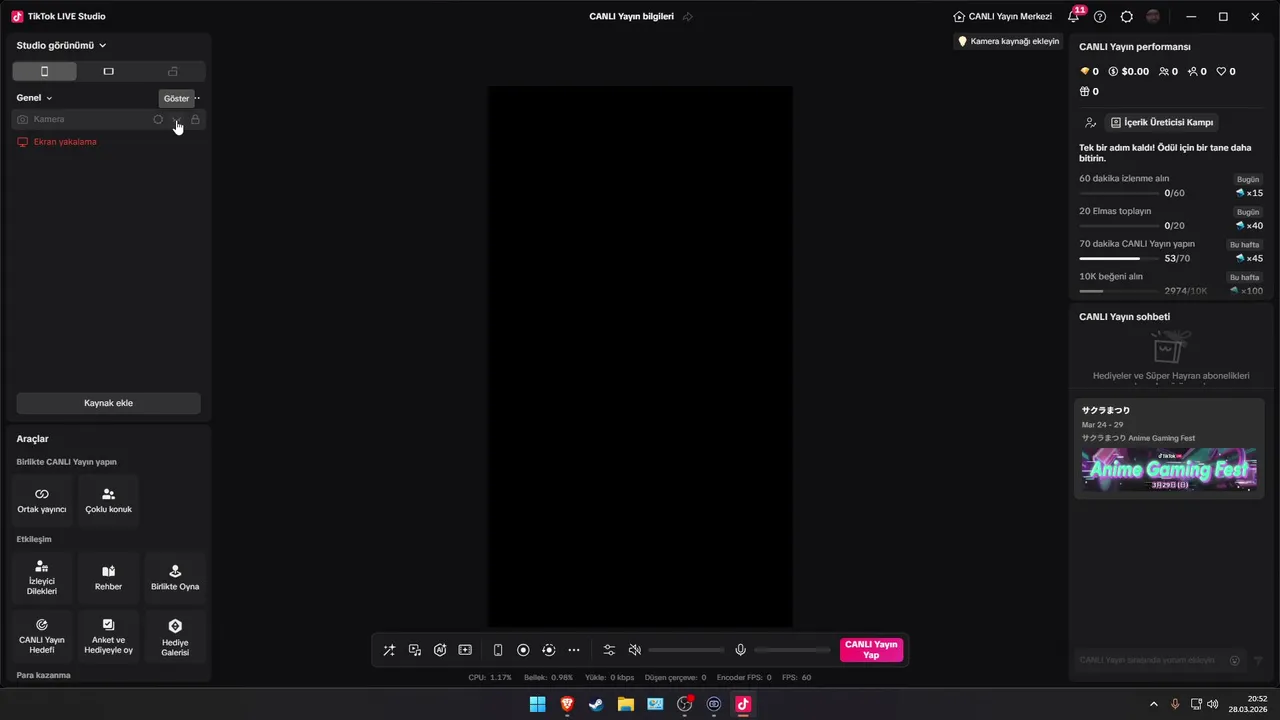Open Anket ve Hediyeyle oy tool
1280x720 pixels.
[108, 636]
